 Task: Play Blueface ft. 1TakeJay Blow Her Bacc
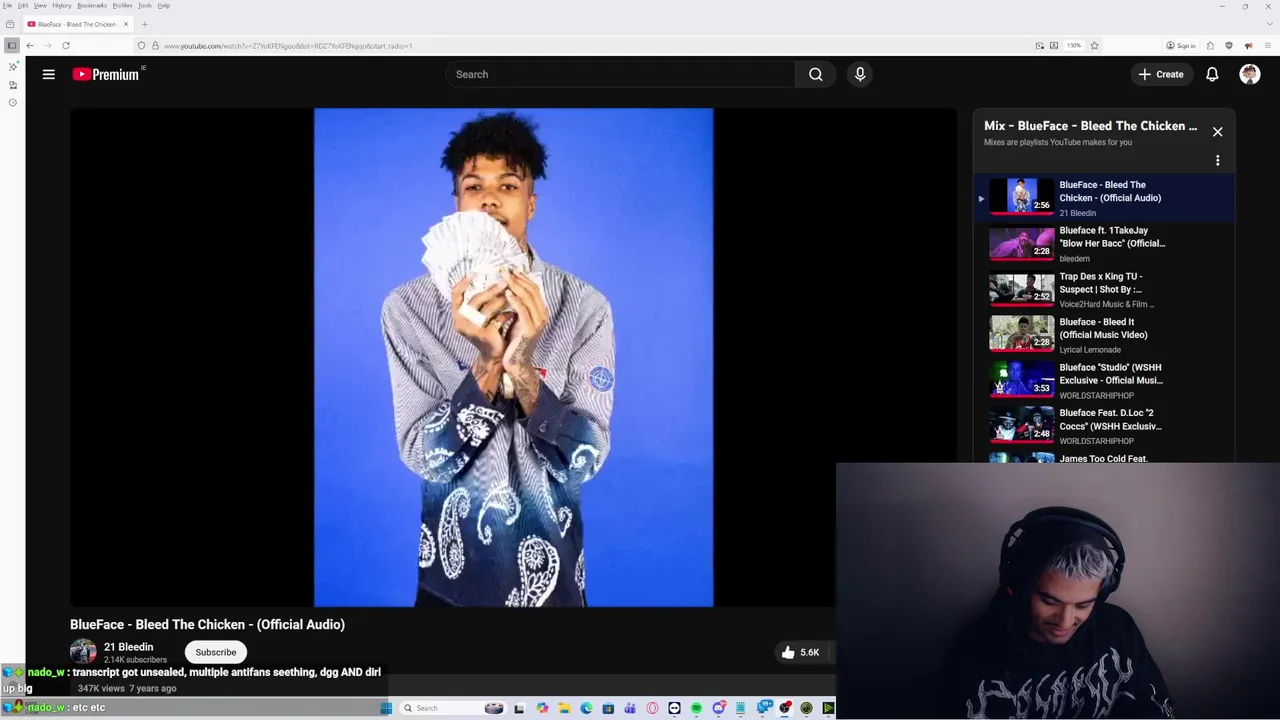click(1104, 243)
